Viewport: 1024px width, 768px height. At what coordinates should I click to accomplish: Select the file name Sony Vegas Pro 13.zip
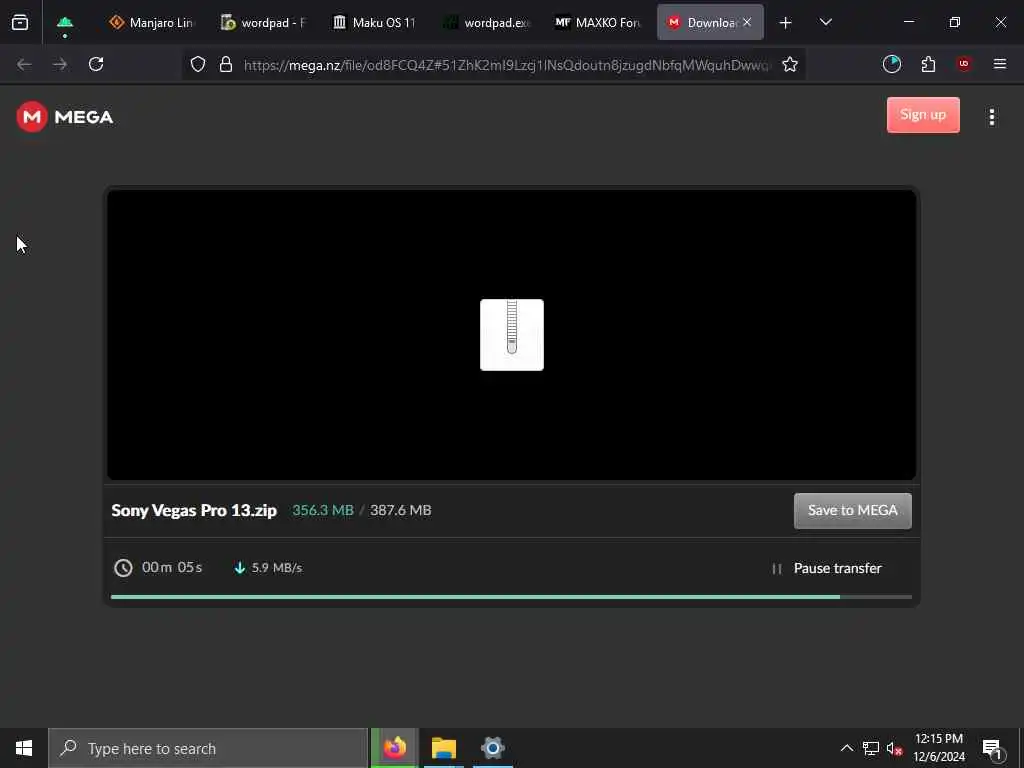(194, 510)
